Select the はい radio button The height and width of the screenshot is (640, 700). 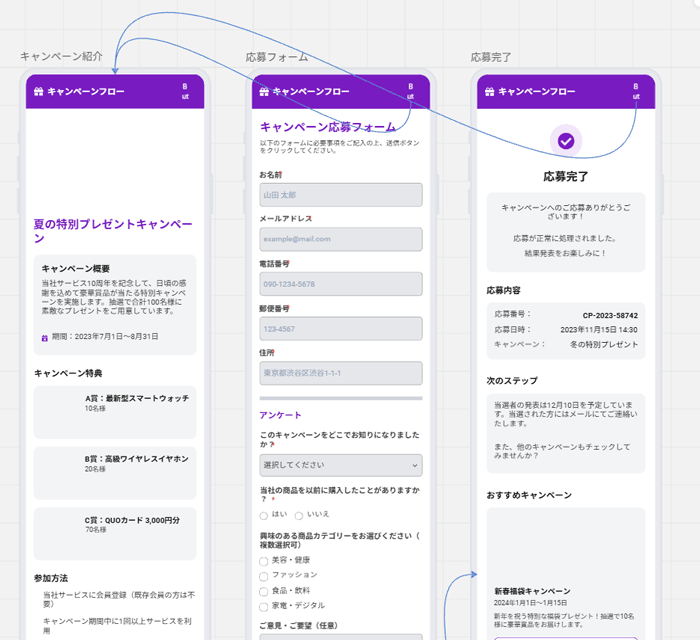tap(264, 516)
